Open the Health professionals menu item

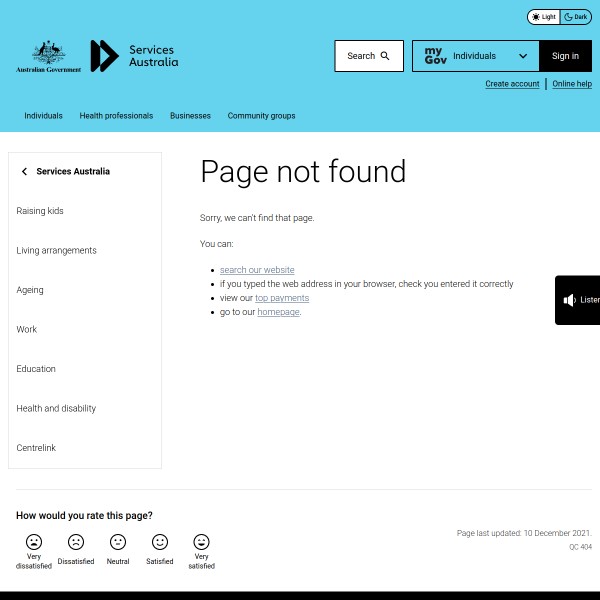coord(116,116)
